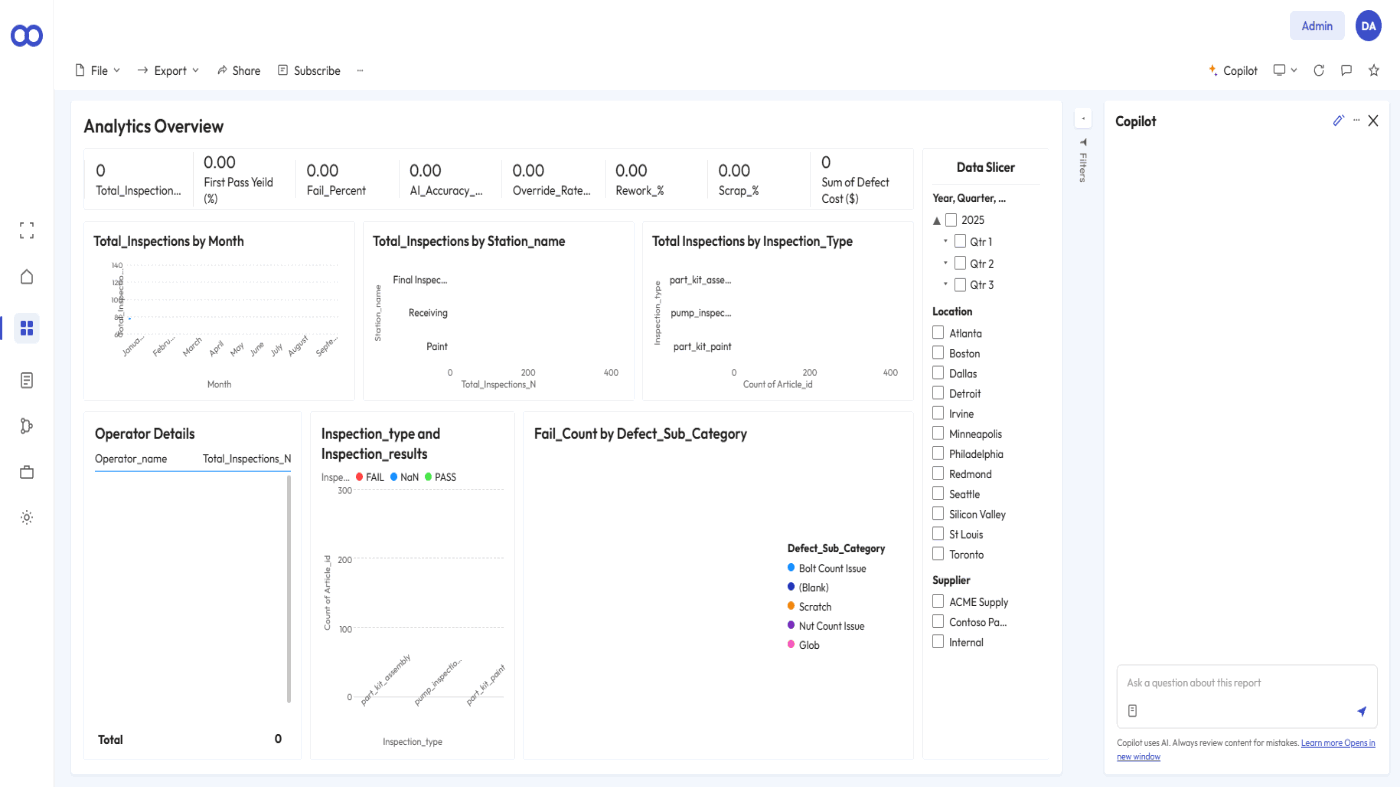Send the Copilot question using arrow icon
The width and height of the screenshot is (1400, 787).
tap(1361, 711)
